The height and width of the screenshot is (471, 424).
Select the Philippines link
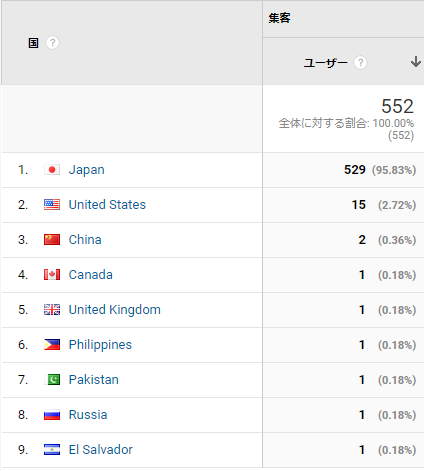click(100, 345)
